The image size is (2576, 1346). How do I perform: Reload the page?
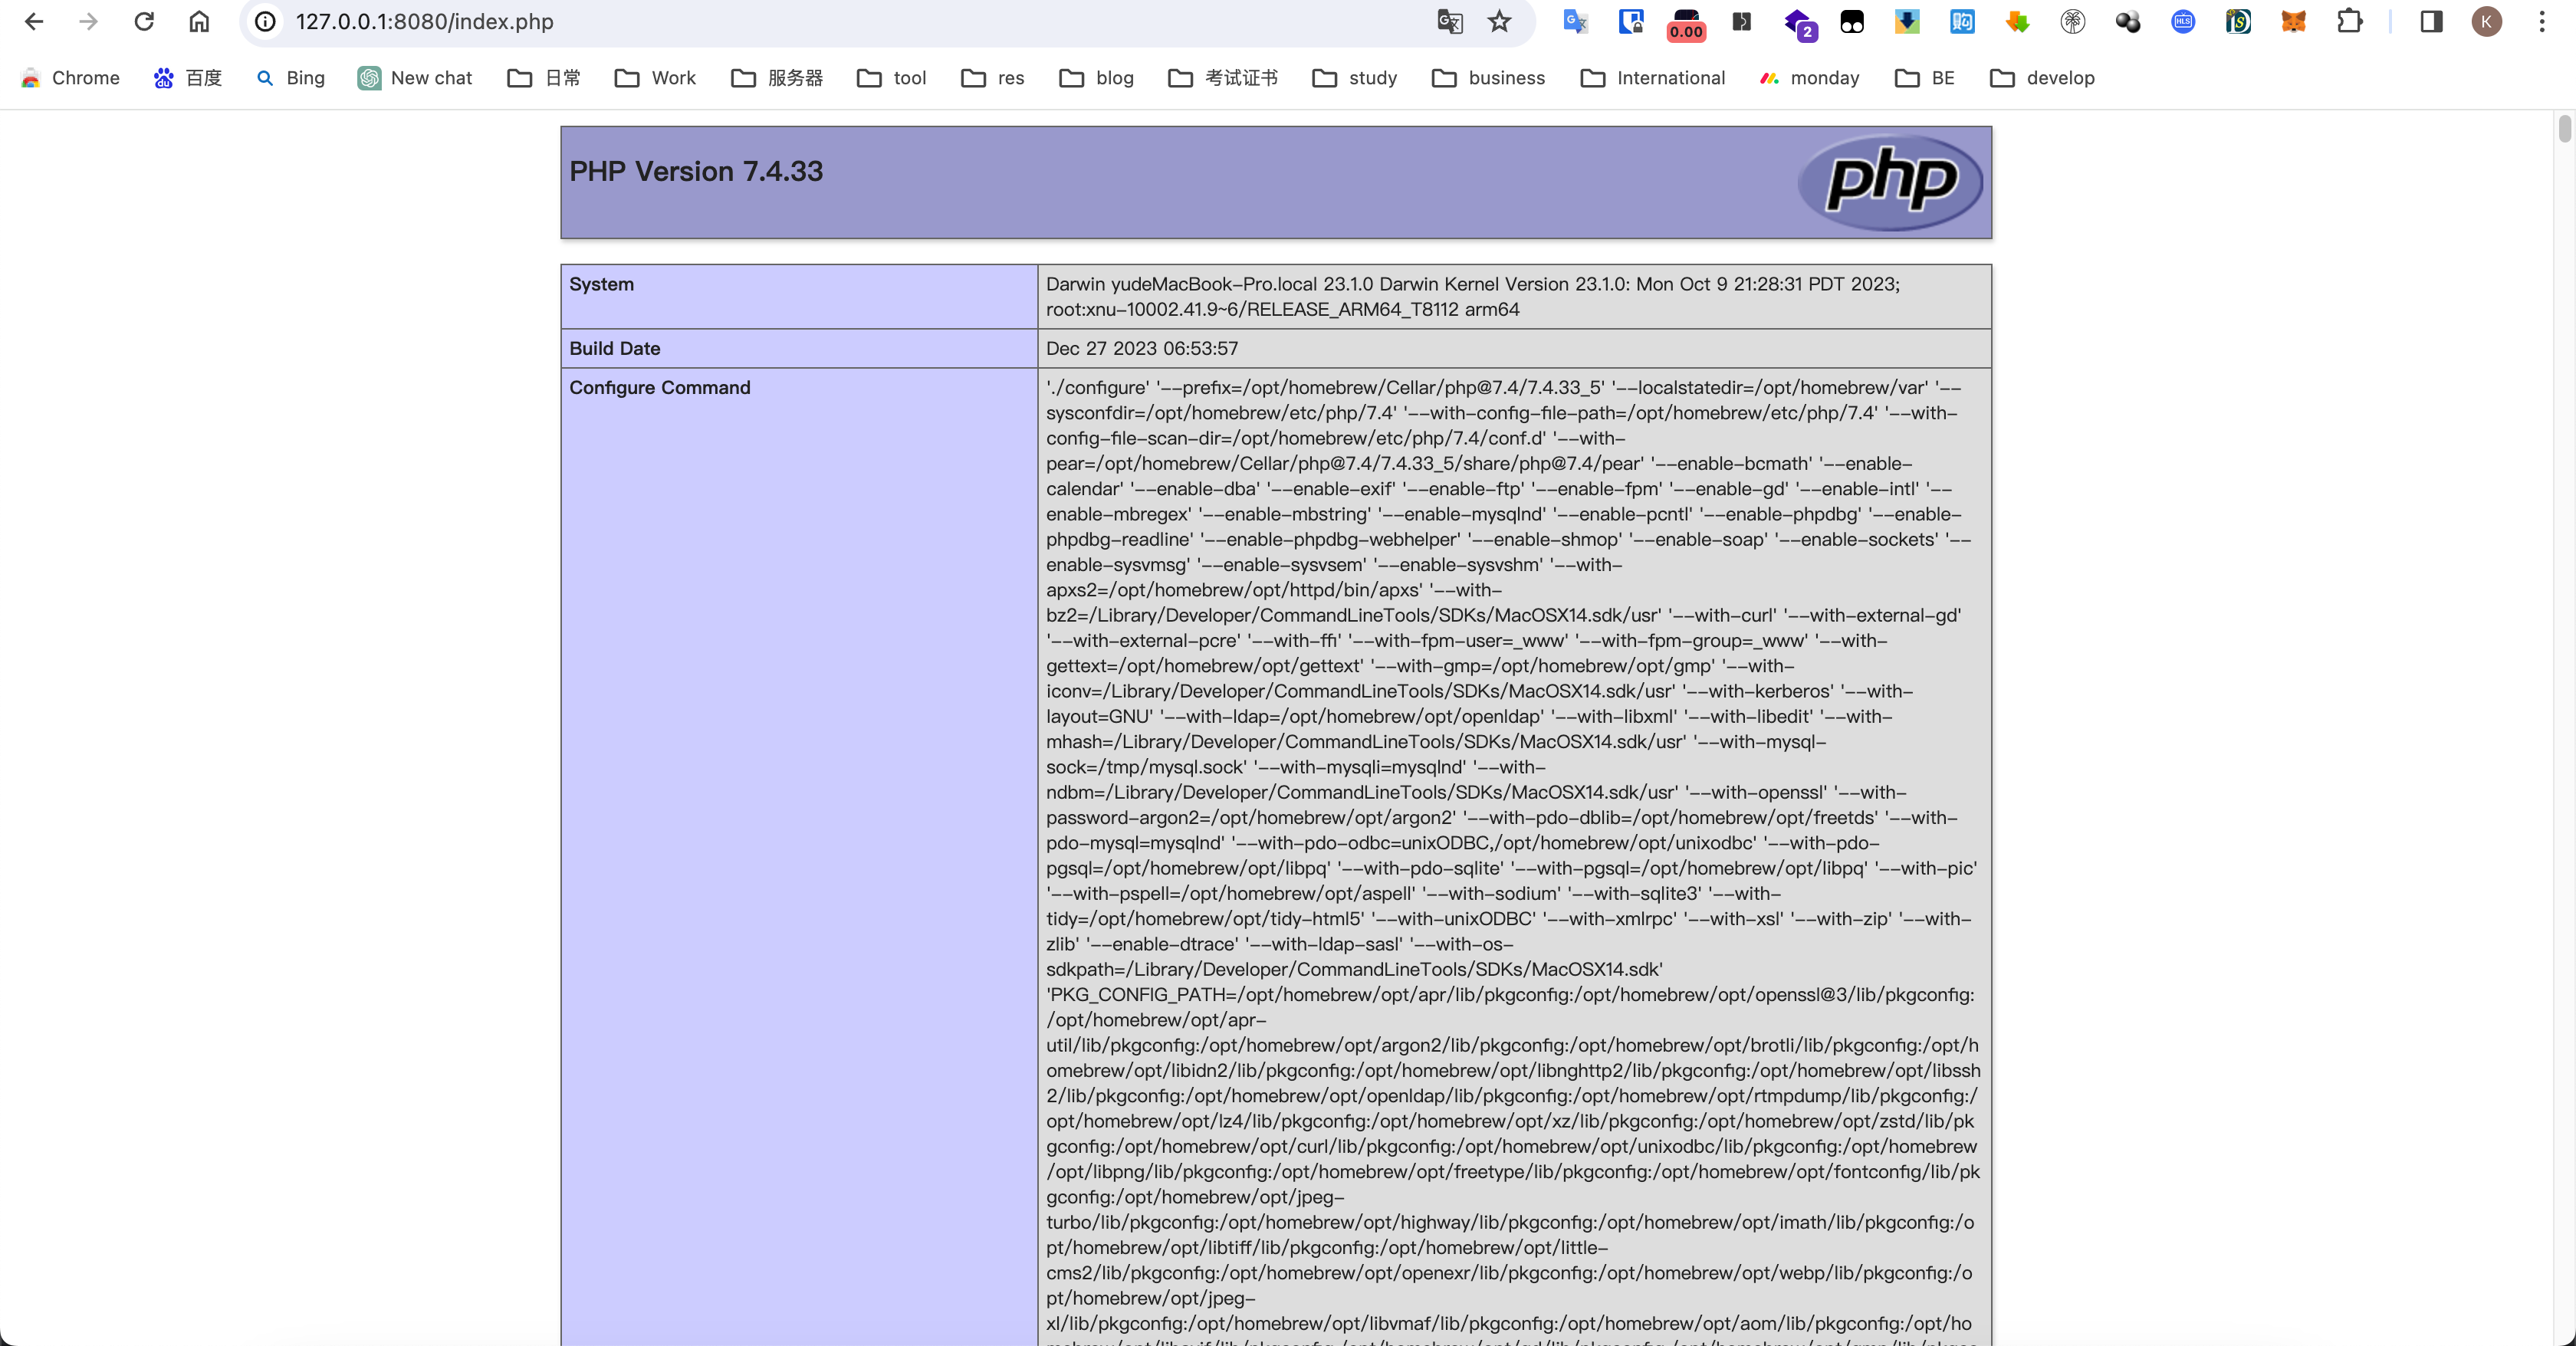click(x=144, y=21)
